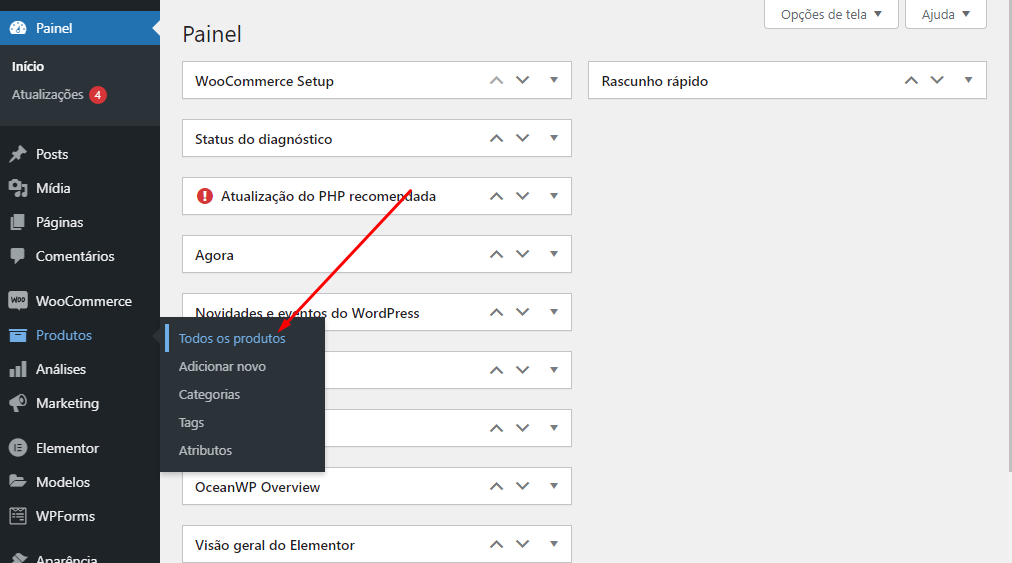Open the Comentários menu
1012x563 pixels.
(x=75, y=256)
